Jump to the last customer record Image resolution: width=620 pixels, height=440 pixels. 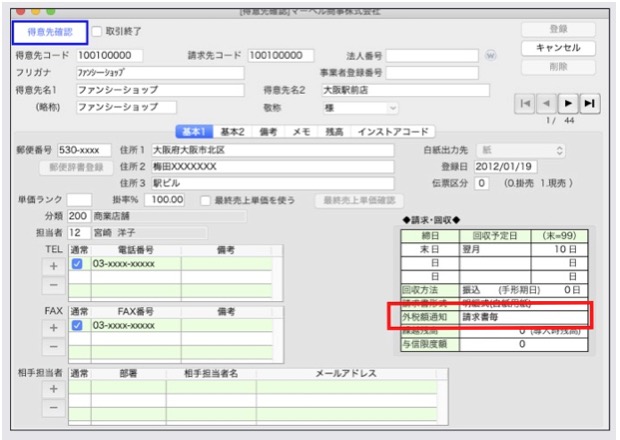click(x=590, y=103)
